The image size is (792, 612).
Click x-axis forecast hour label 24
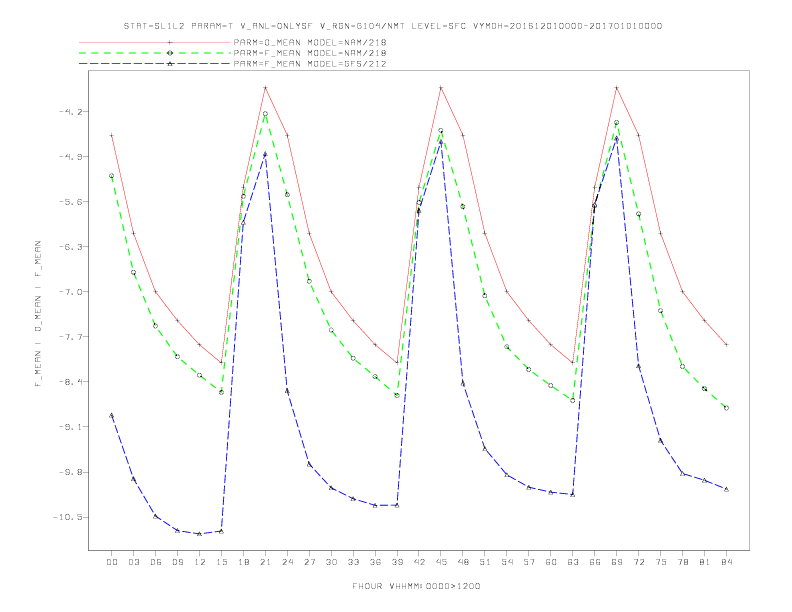tap(287, 562)
